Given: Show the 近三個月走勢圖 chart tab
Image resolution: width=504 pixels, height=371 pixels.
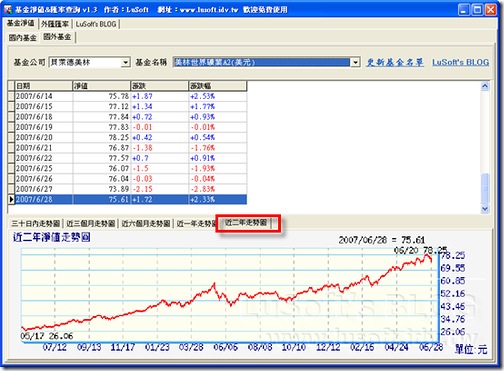Looking at the screenshot, I should [x=91, y=223].
